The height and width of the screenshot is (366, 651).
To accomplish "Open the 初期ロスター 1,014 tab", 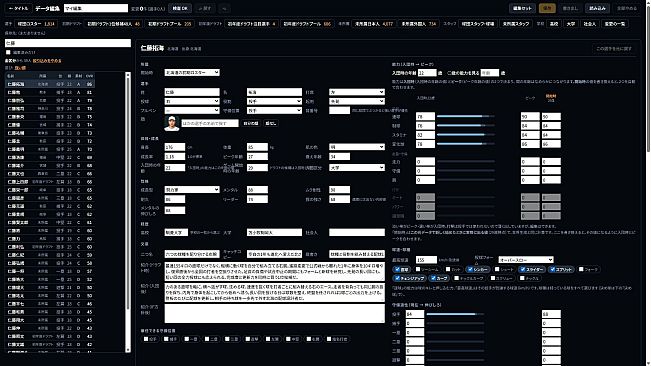I will [x=36, y=24].
